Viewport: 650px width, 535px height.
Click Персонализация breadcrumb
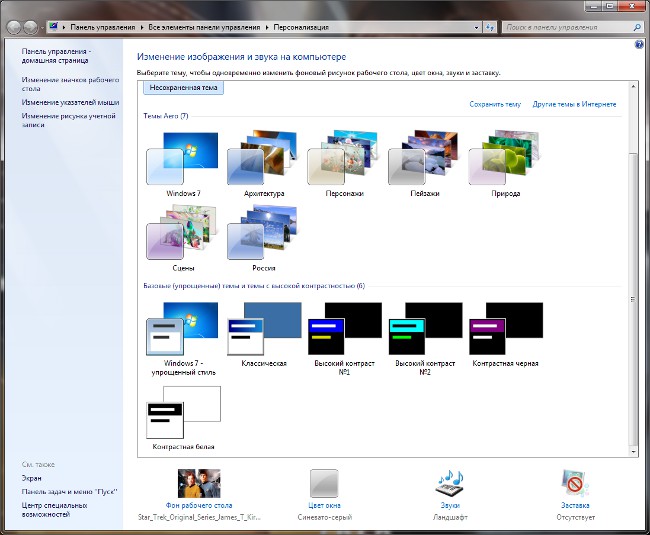pos(301,27)
